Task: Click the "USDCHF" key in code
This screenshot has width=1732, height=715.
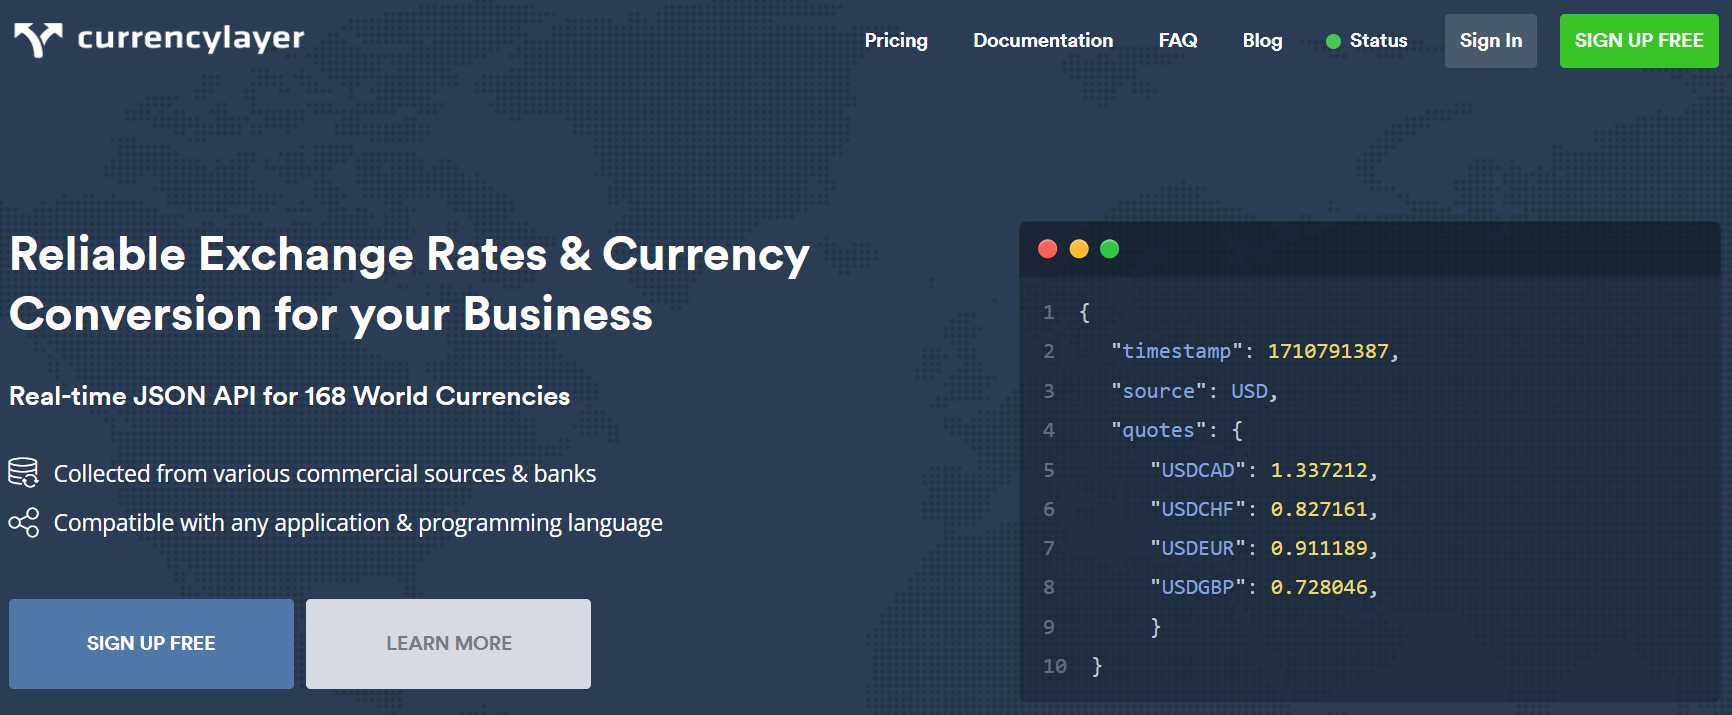Action: pos(1198,509)
